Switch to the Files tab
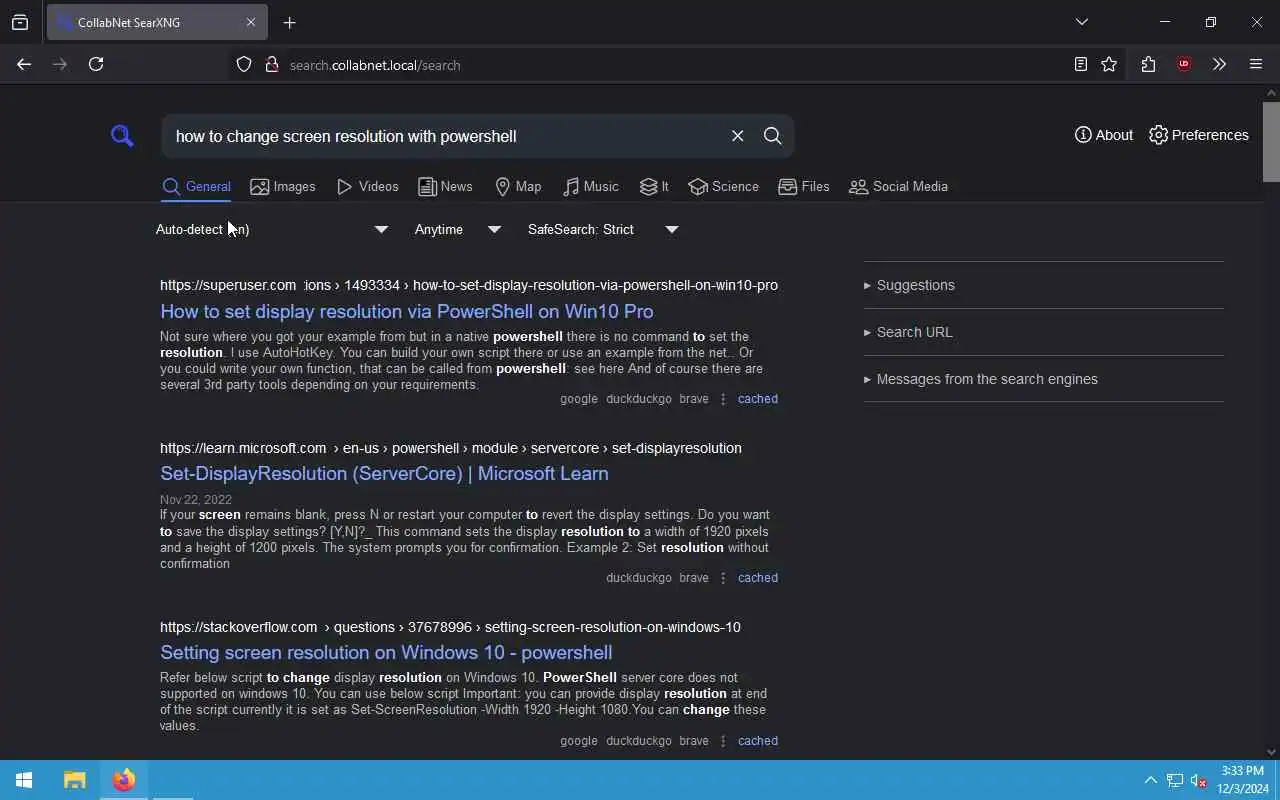Viewport: 1280px width, 800px height. click(x=804, y=186)
